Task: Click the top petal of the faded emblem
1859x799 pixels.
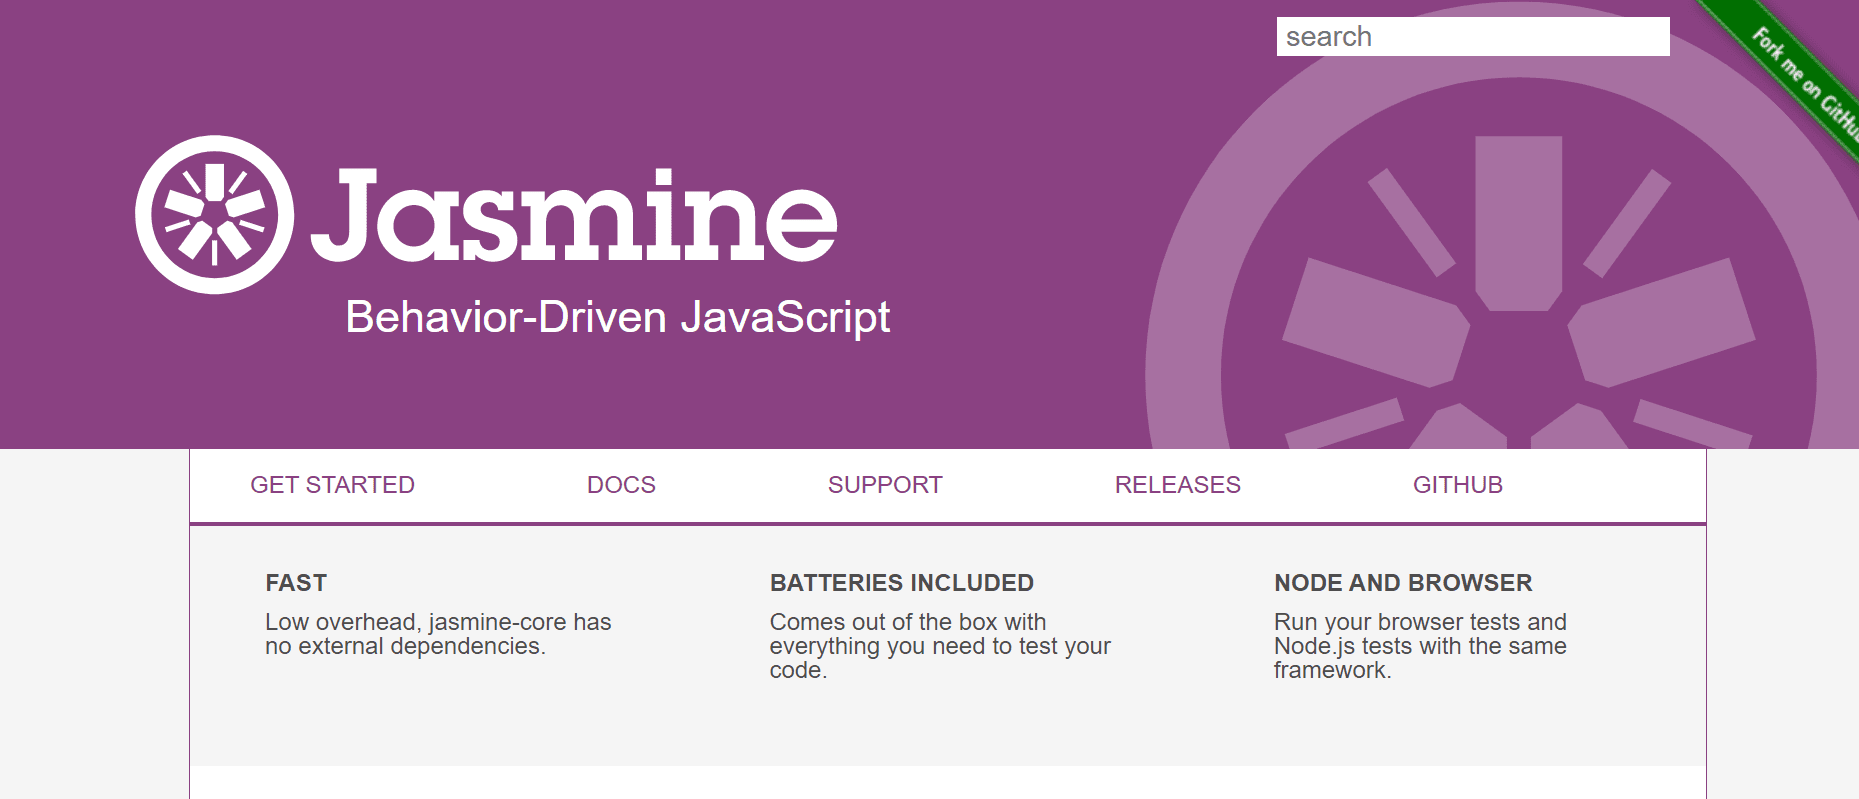Action: [x=1518, y=220]
